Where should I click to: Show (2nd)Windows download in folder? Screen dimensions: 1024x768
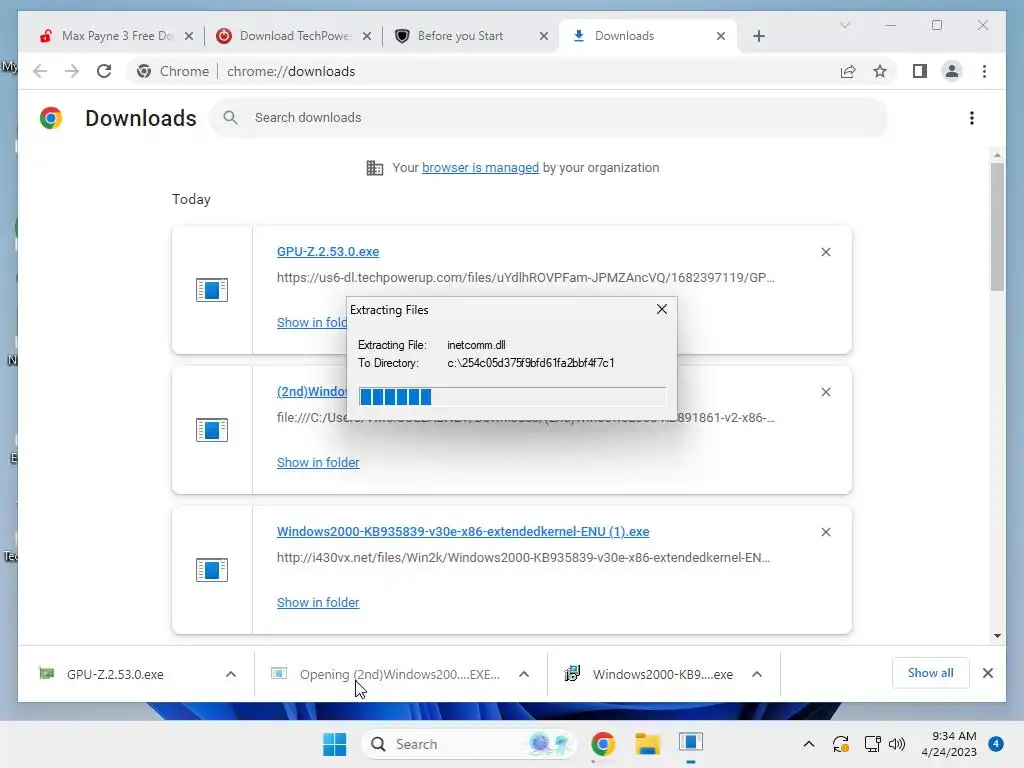318,462
